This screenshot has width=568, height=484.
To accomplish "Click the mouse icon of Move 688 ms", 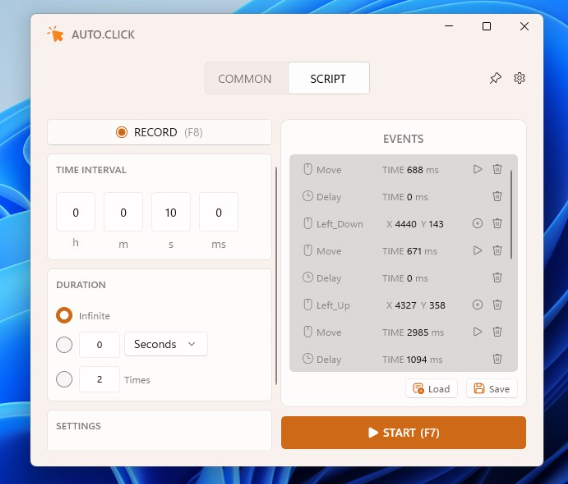I will click(x=308, y=169).
